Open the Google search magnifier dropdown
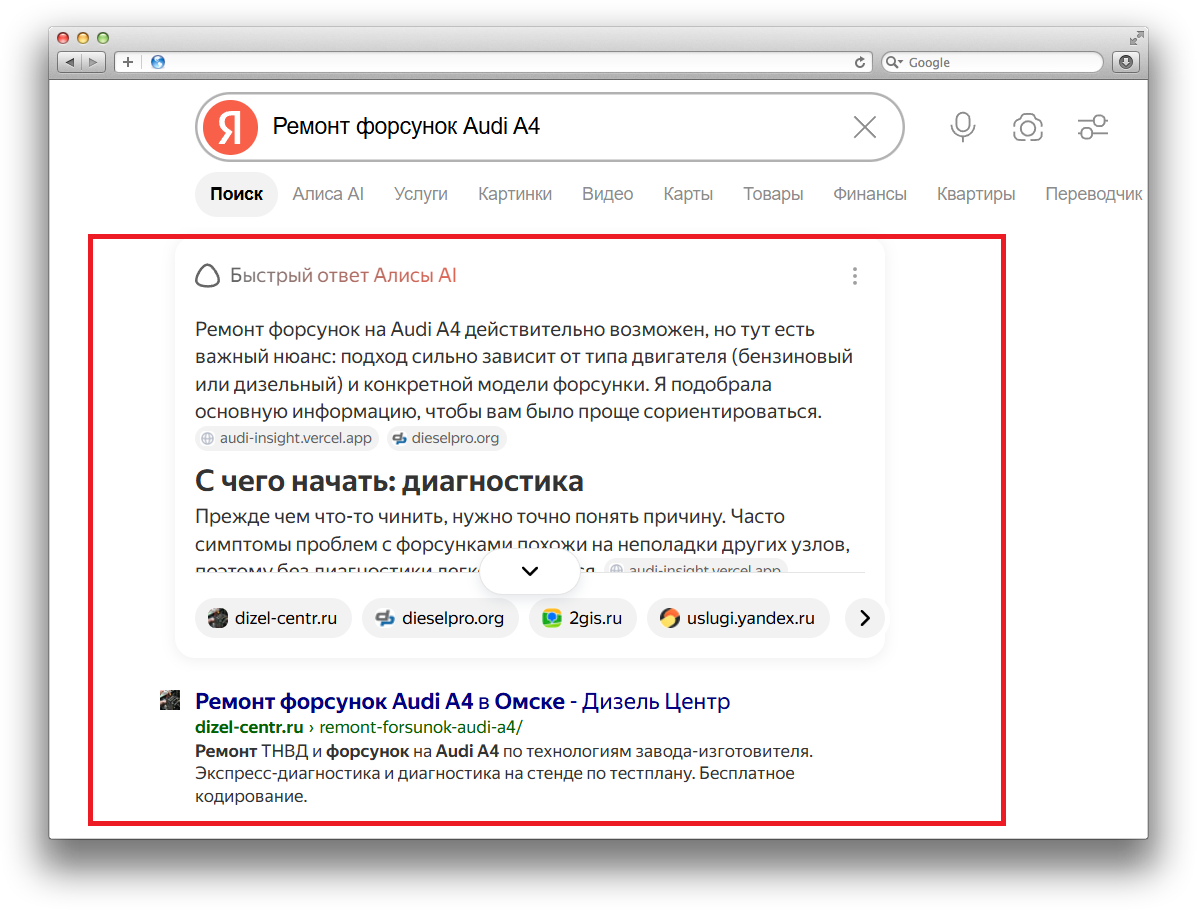The height and width of the screenshot is (910, 1197). pos(894,62)
